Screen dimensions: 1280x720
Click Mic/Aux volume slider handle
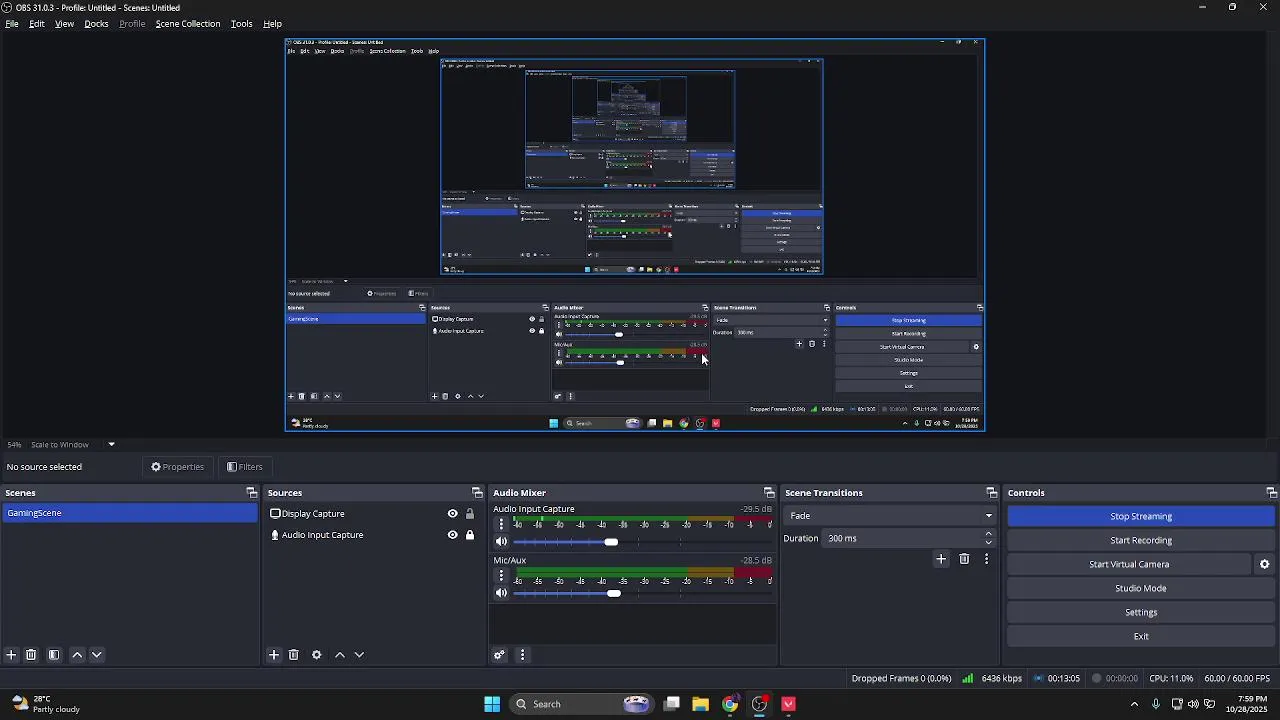[614, 593]
